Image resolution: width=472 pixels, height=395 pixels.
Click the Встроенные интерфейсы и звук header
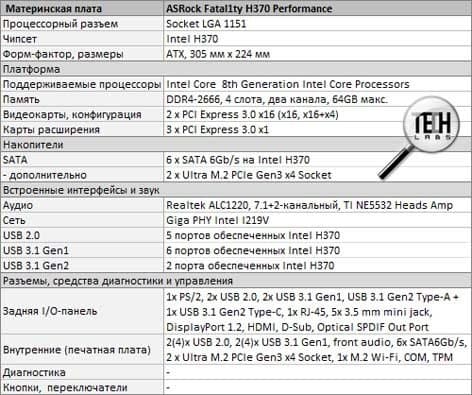tap(81, 190)
